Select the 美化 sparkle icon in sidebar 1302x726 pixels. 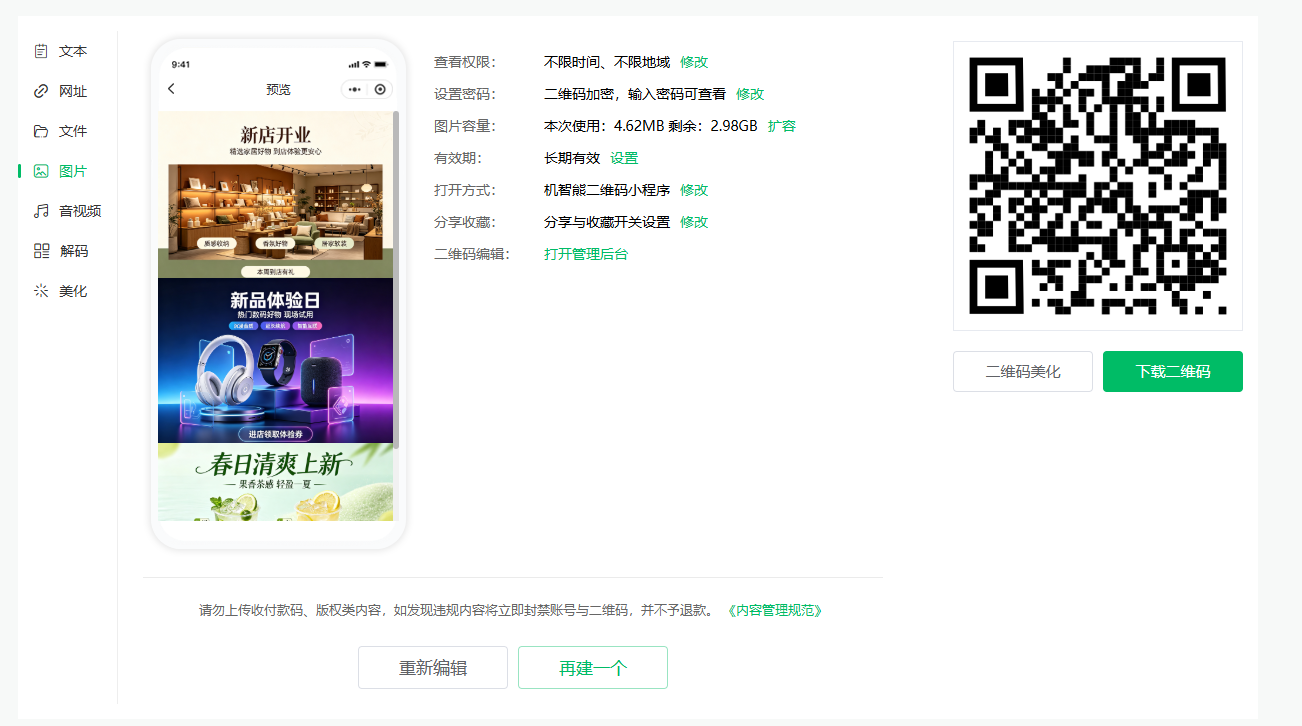tap(41, 291)
